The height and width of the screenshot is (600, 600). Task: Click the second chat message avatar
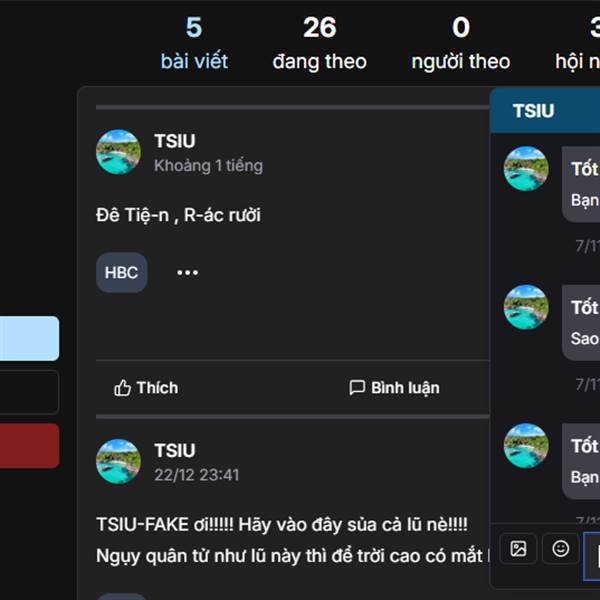click(x=526, y=307)
